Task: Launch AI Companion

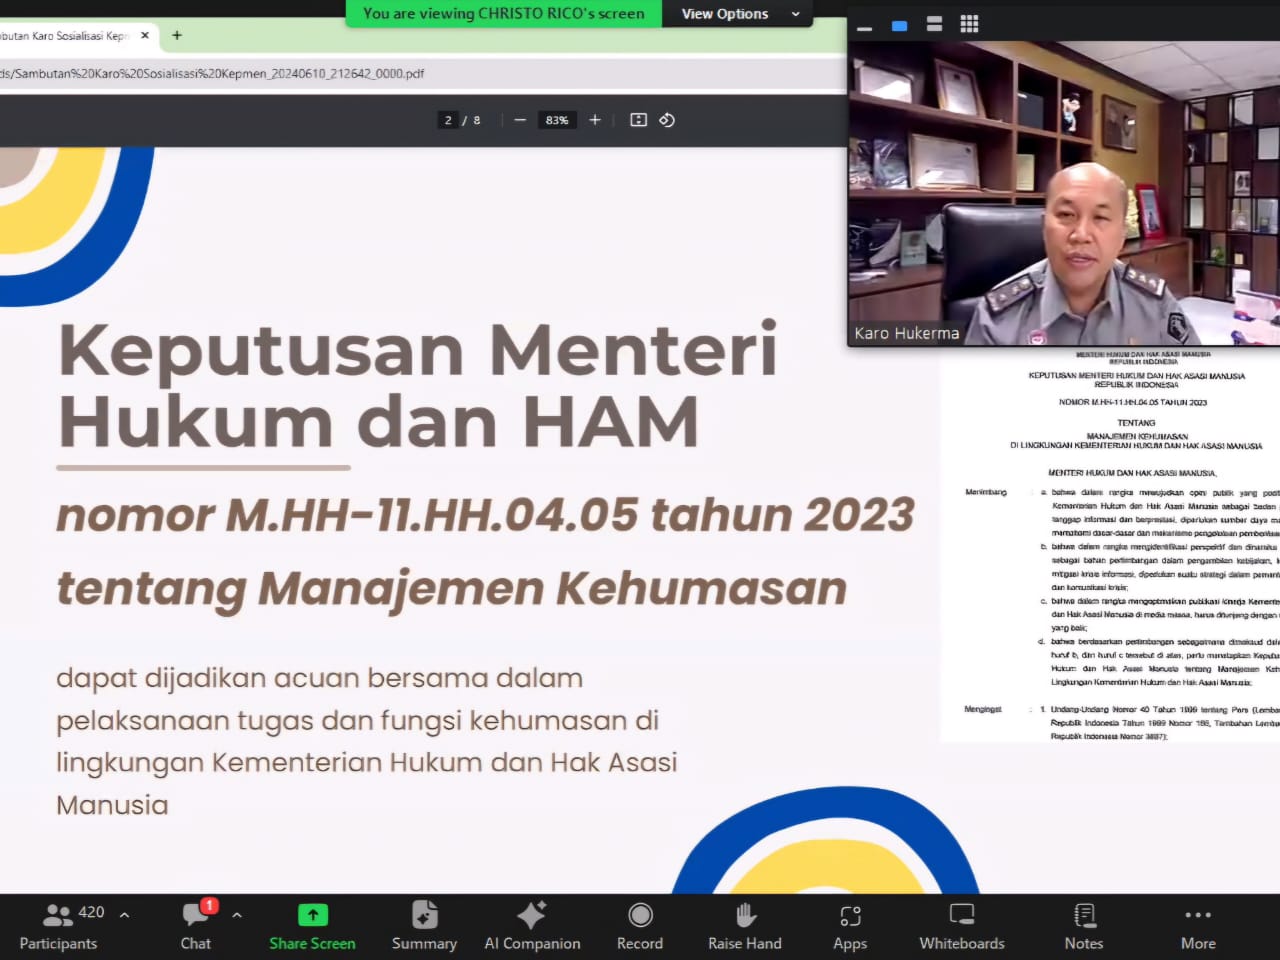Action: click(x=532, y=927)
